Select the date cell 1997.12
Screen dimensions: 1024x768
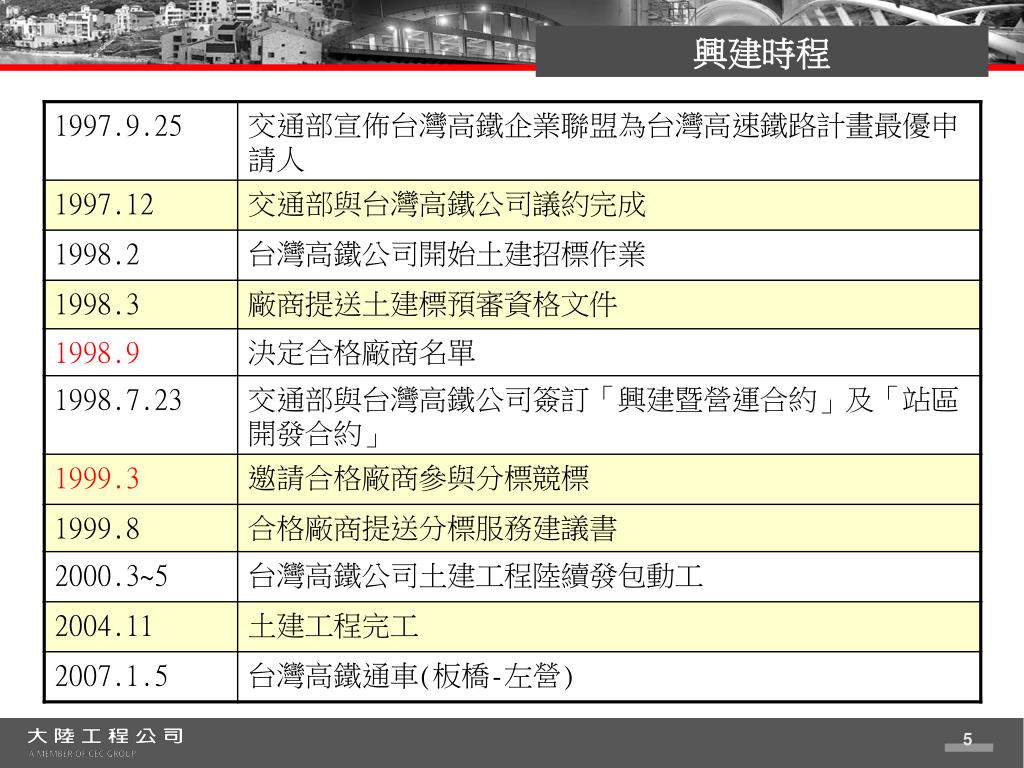(x=140, y=205)
